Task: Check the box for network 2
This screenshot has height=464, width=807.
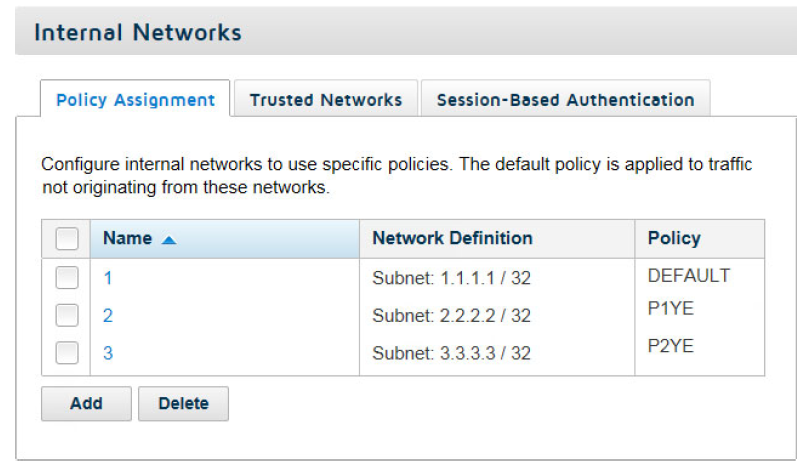Action: point(67,315)
